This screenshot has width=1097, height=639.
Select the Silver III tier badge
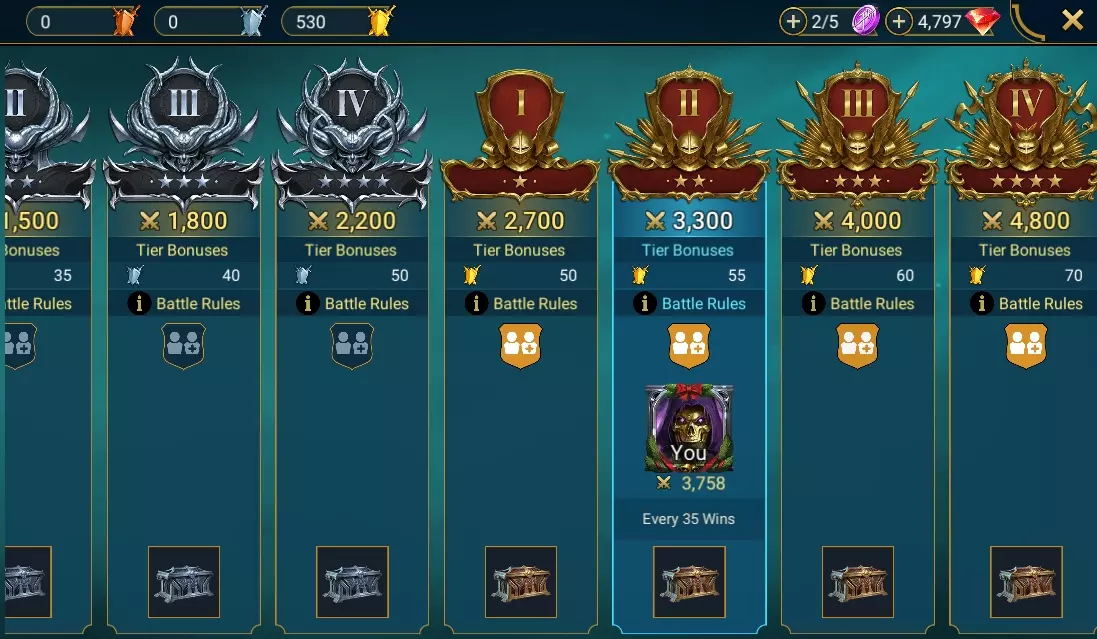(x=184, y=133)
